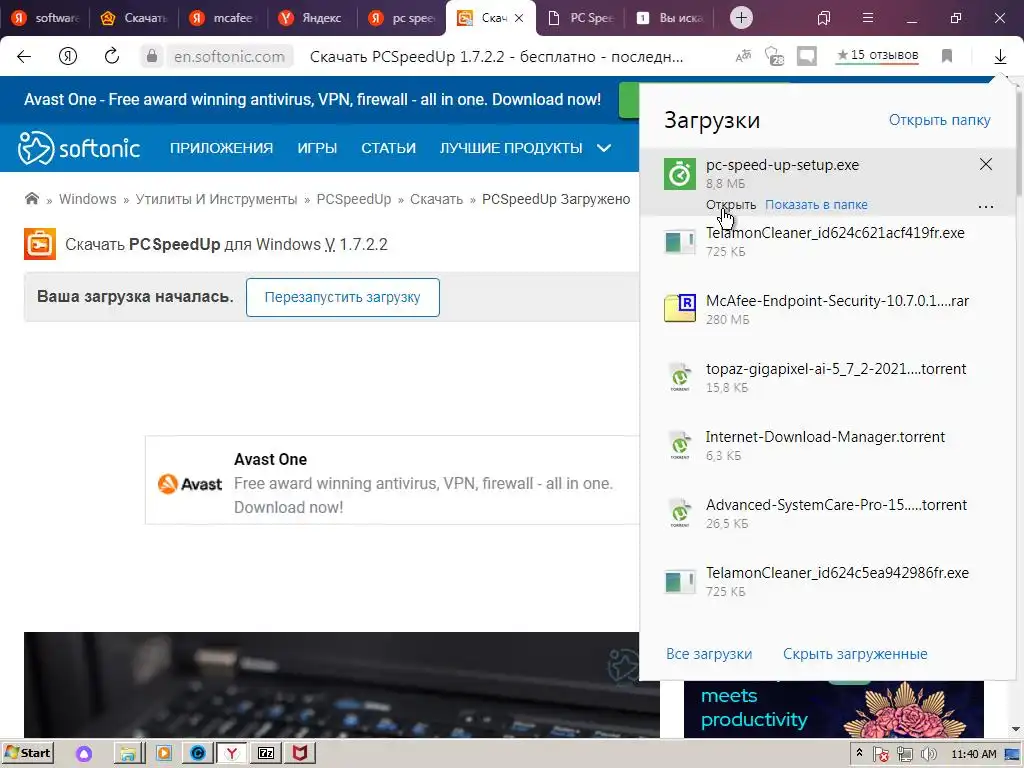Click Показать в папке link
This screenshot has width=1024, height=768.
tap(816, 204)
